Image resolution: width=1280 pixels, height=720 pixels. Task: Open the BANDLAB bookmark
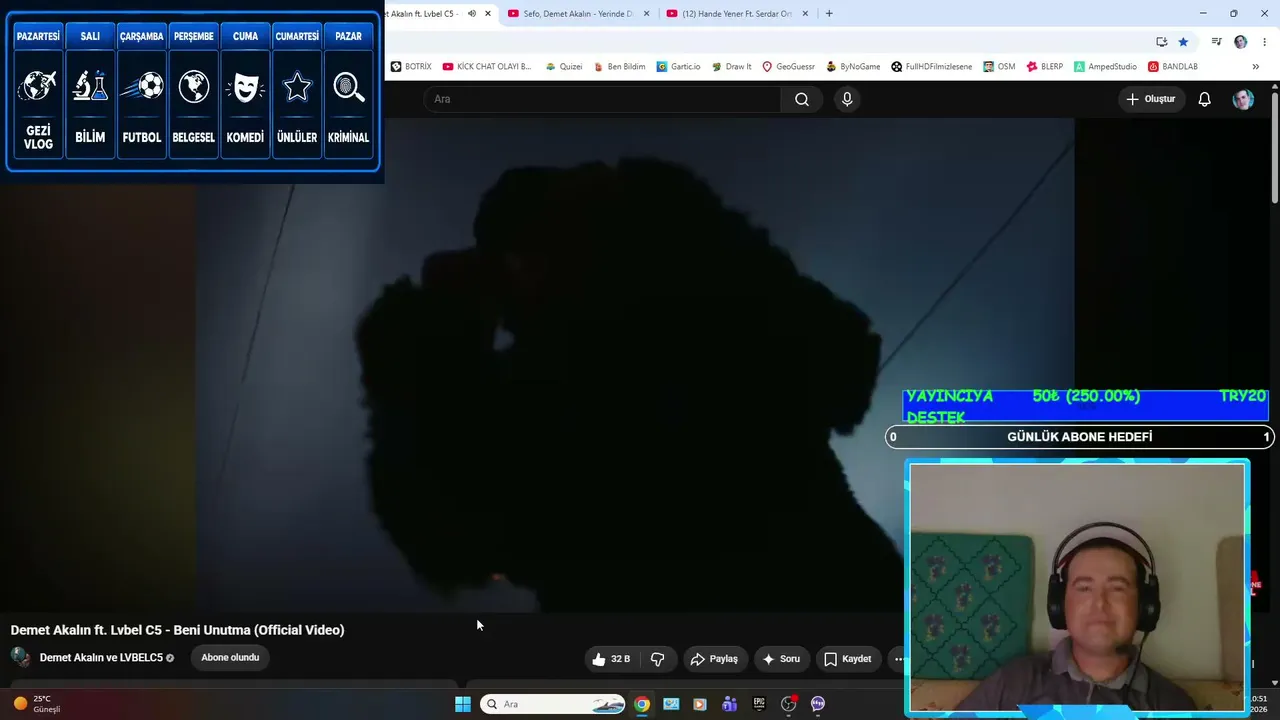tap(1173, 67)
